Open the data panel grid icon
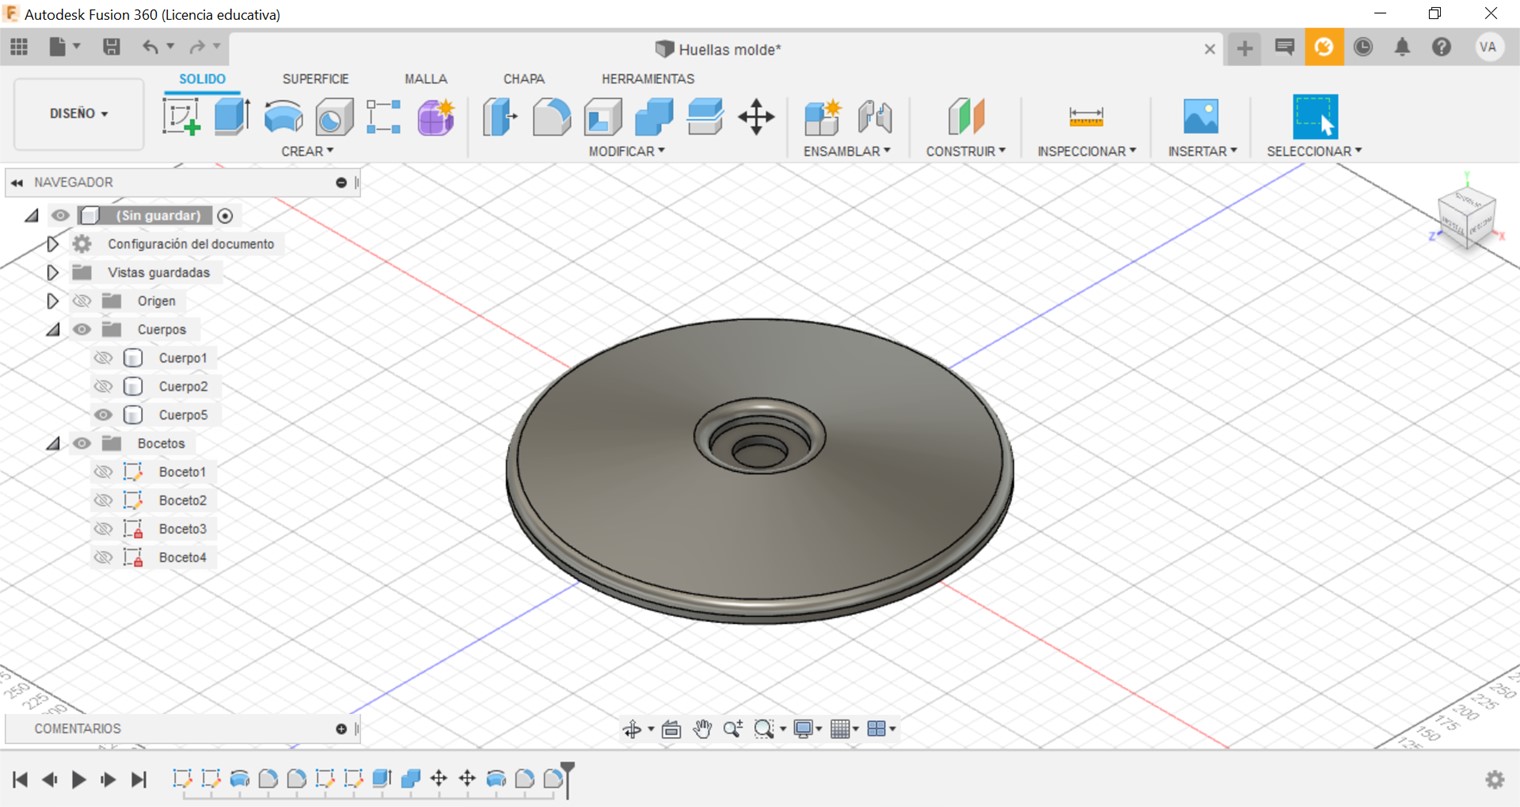Viewport: 1520px width, 807px height. click(19, 47)
